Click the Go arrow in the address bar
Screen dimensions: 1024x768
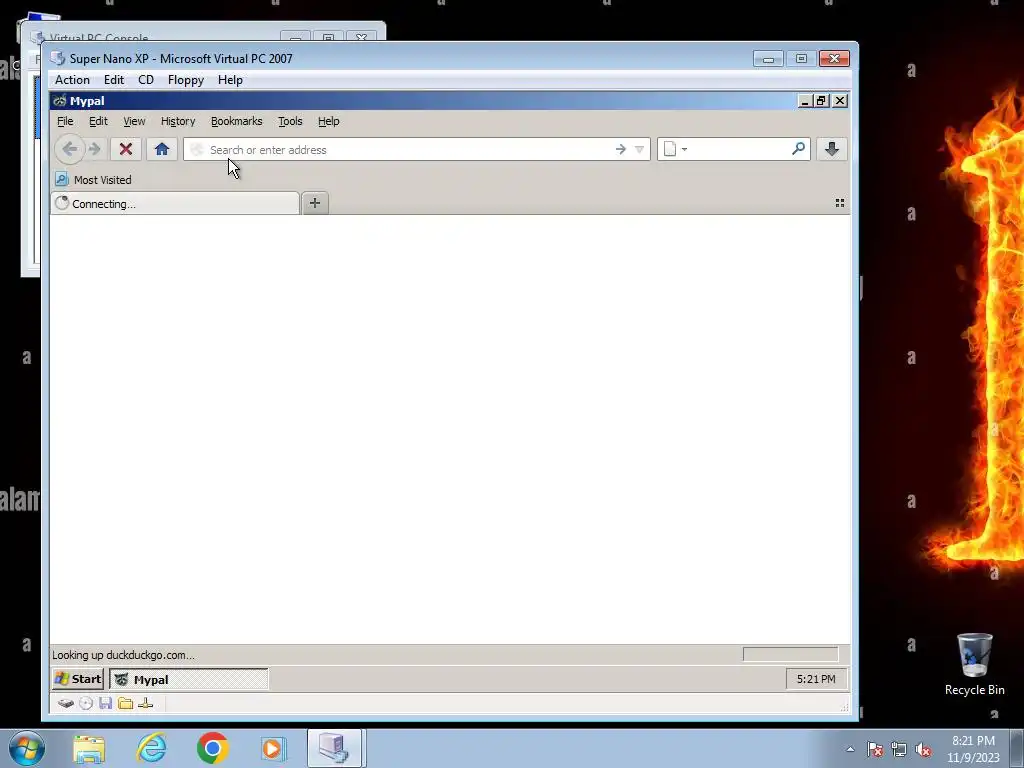pos(620,150)
